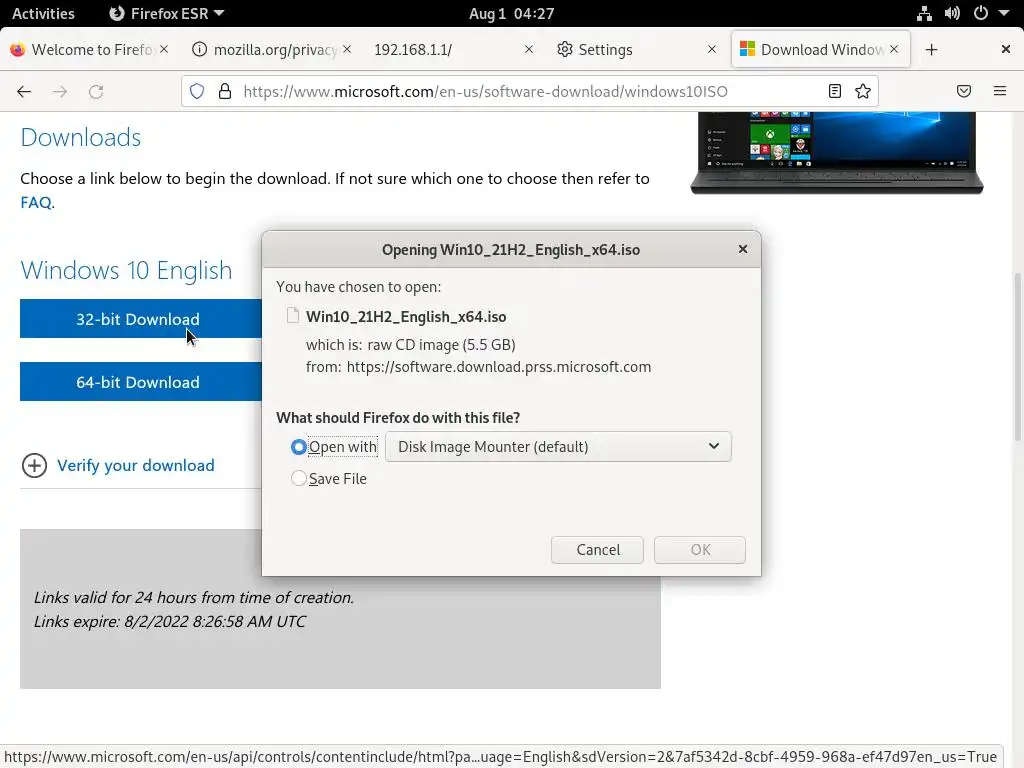Select the Save File radio button

pos(298,479)
